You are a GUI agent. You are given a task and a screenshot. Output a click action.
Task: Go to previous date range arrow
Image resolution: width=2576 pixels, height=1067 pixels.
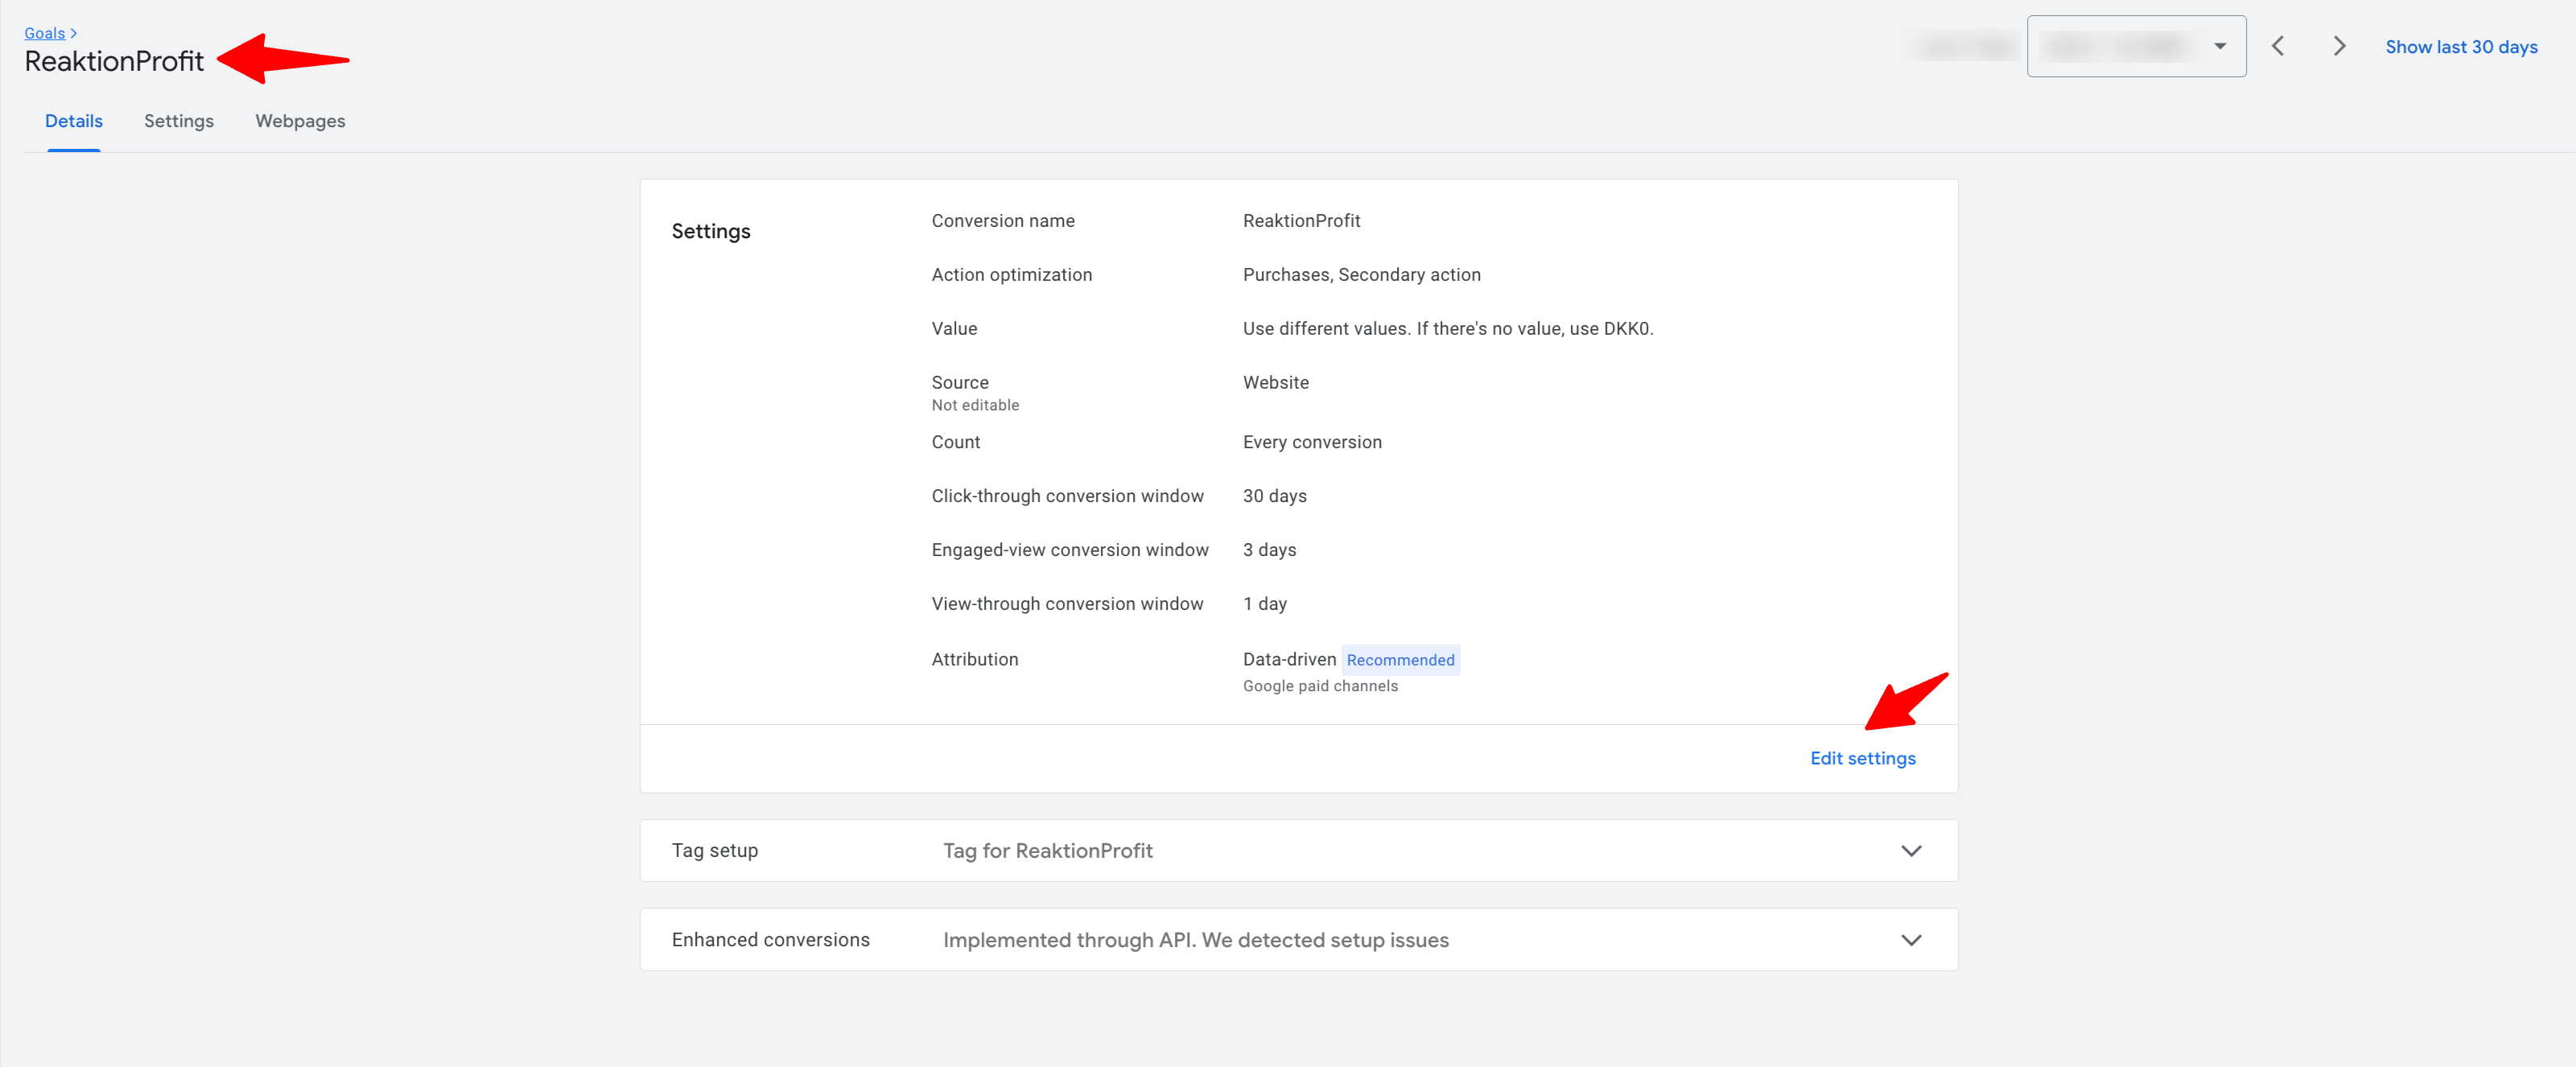2277,46
